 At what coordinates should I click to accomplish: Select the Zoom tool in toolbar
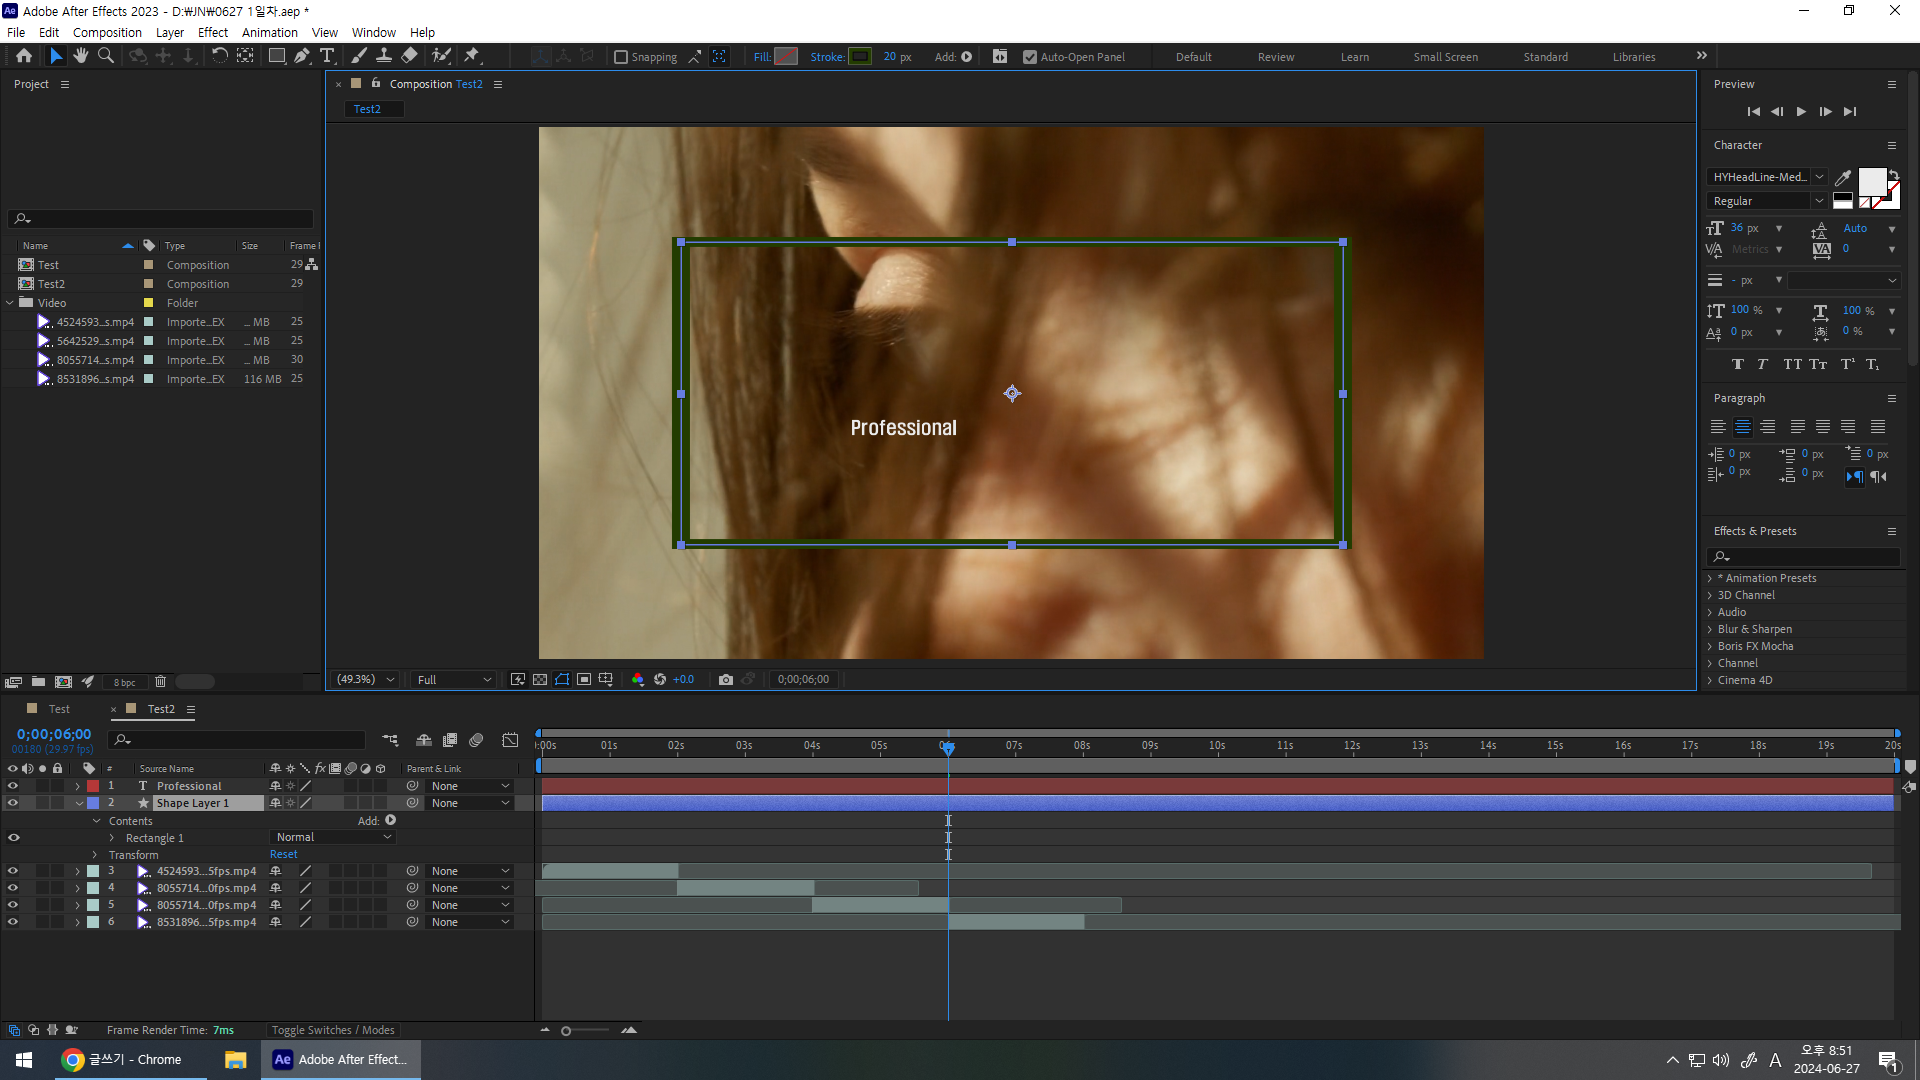106,56
